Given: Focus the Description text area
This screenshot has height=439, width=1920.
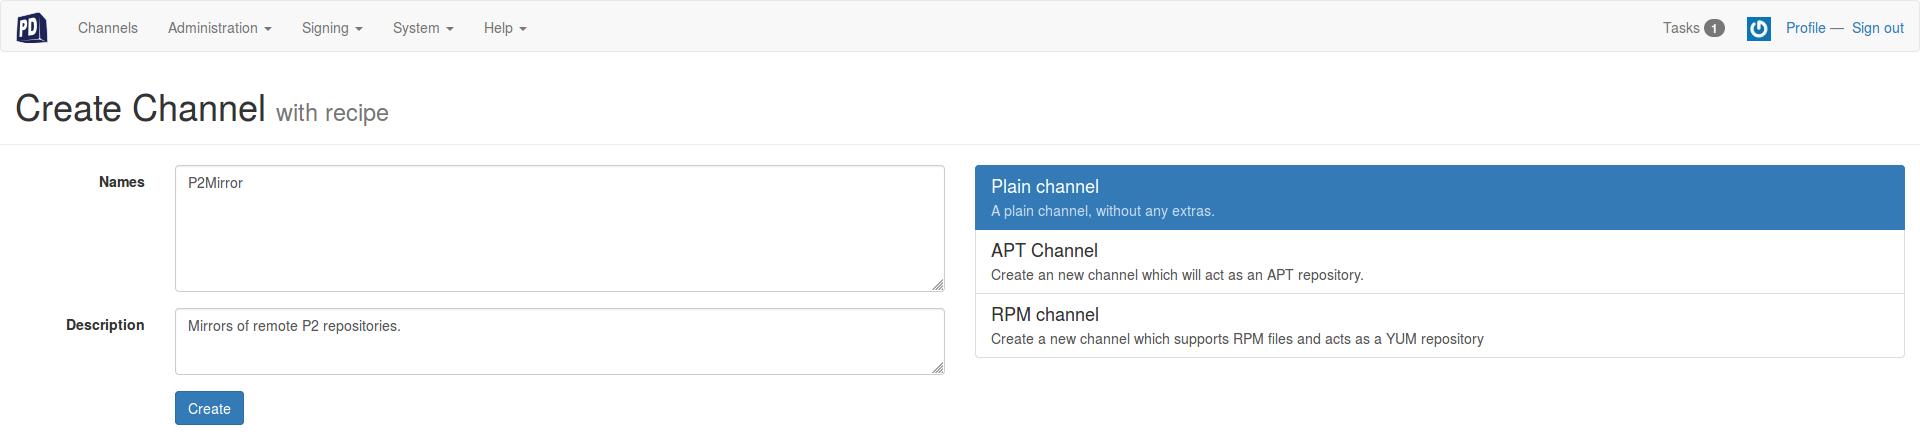Looking at the screenshot, I should click(x=560, y=342).
